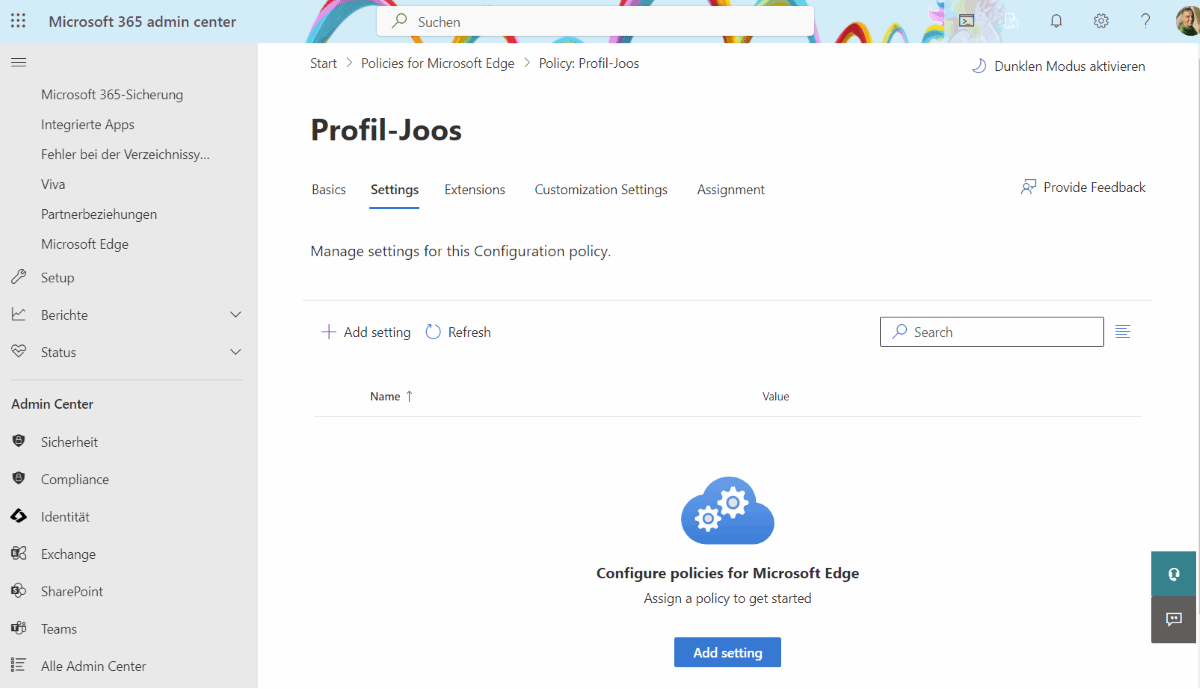Expand the Berichte section
This screenshot has height=689, width=1200.
236,314
